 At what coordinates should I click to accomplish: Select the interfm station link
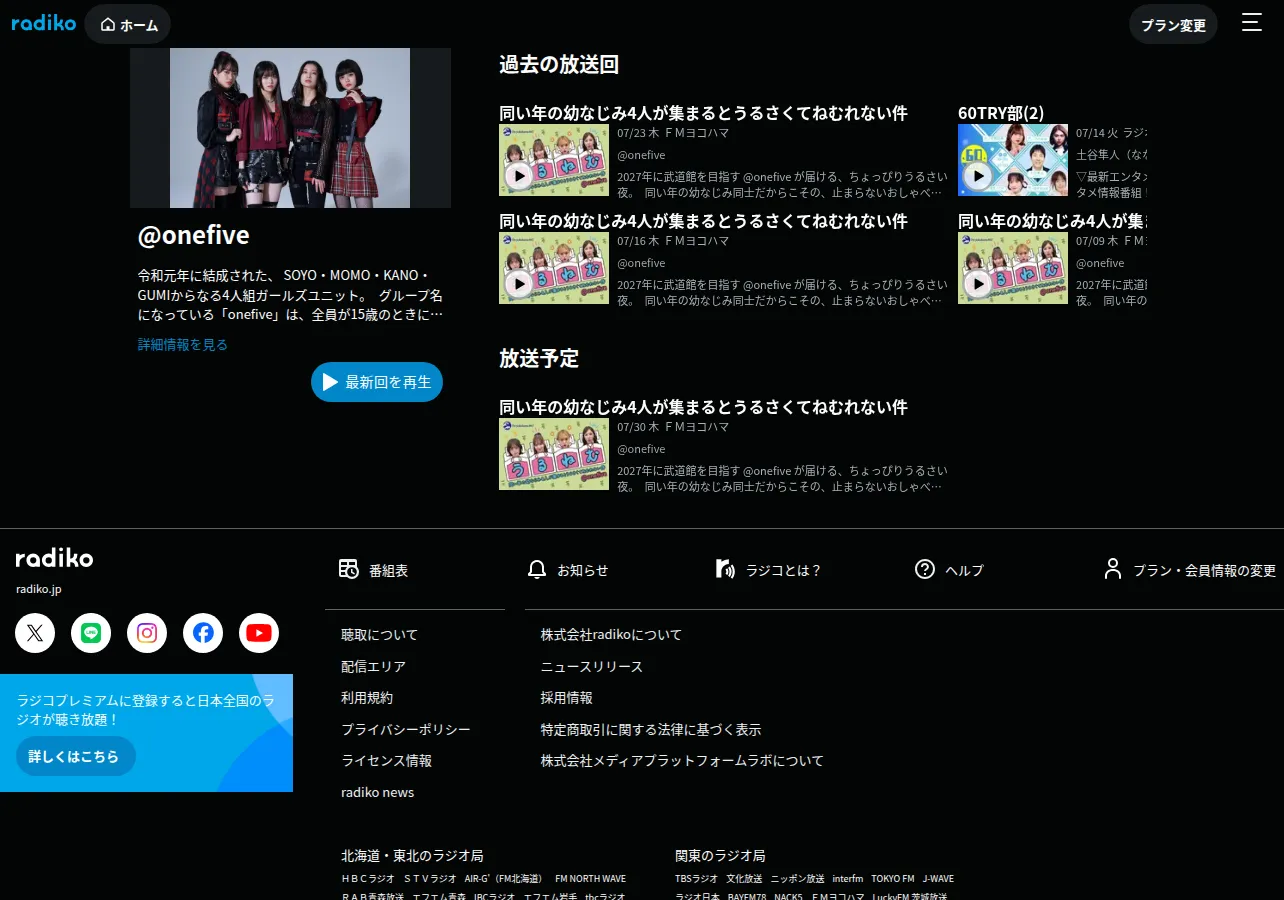tap(848, 879)
